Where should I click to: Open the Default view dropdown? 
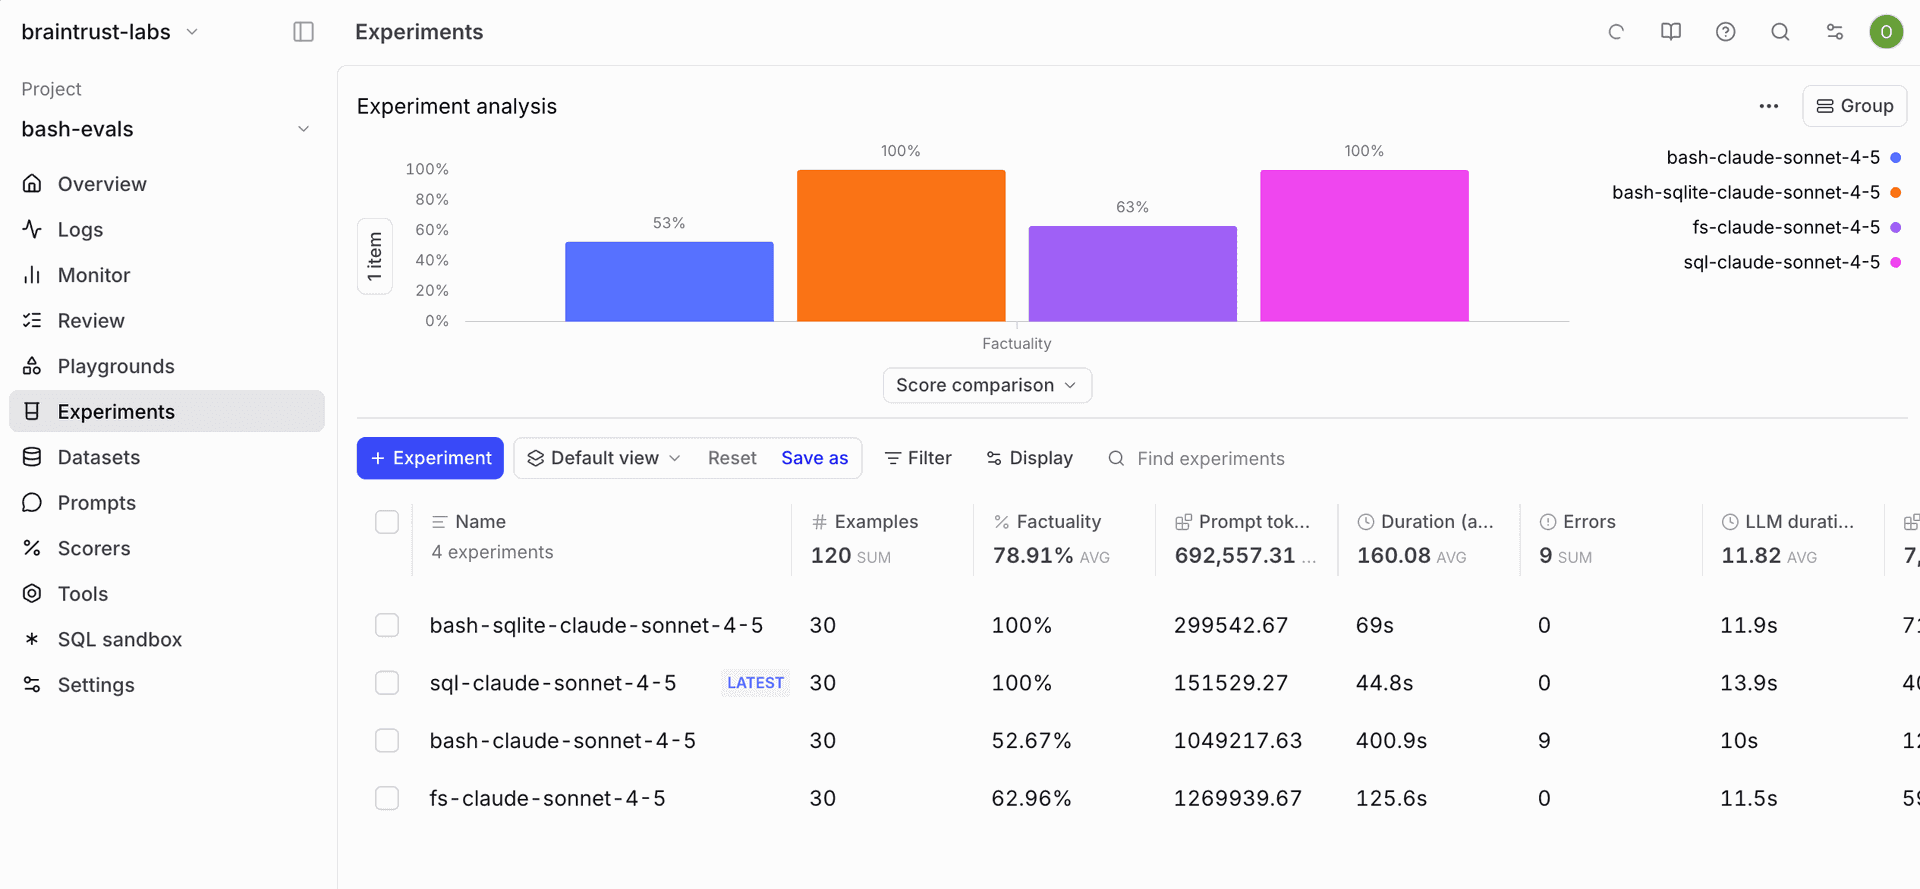tap(605, 458)
